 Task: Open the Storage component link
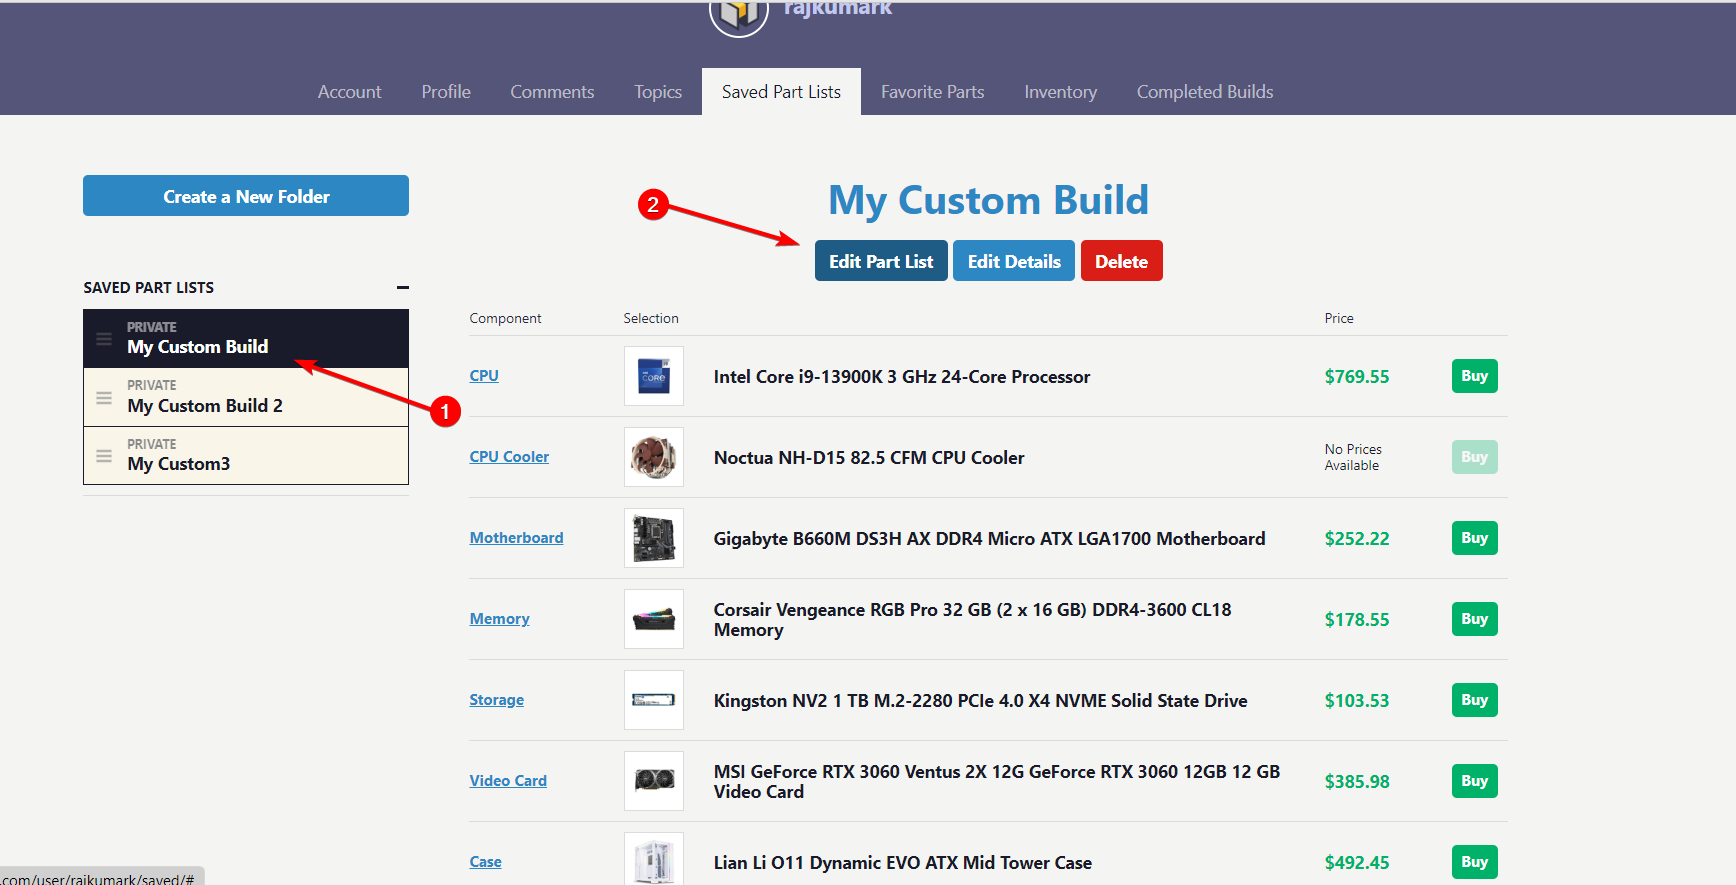(x=497, y=700)
